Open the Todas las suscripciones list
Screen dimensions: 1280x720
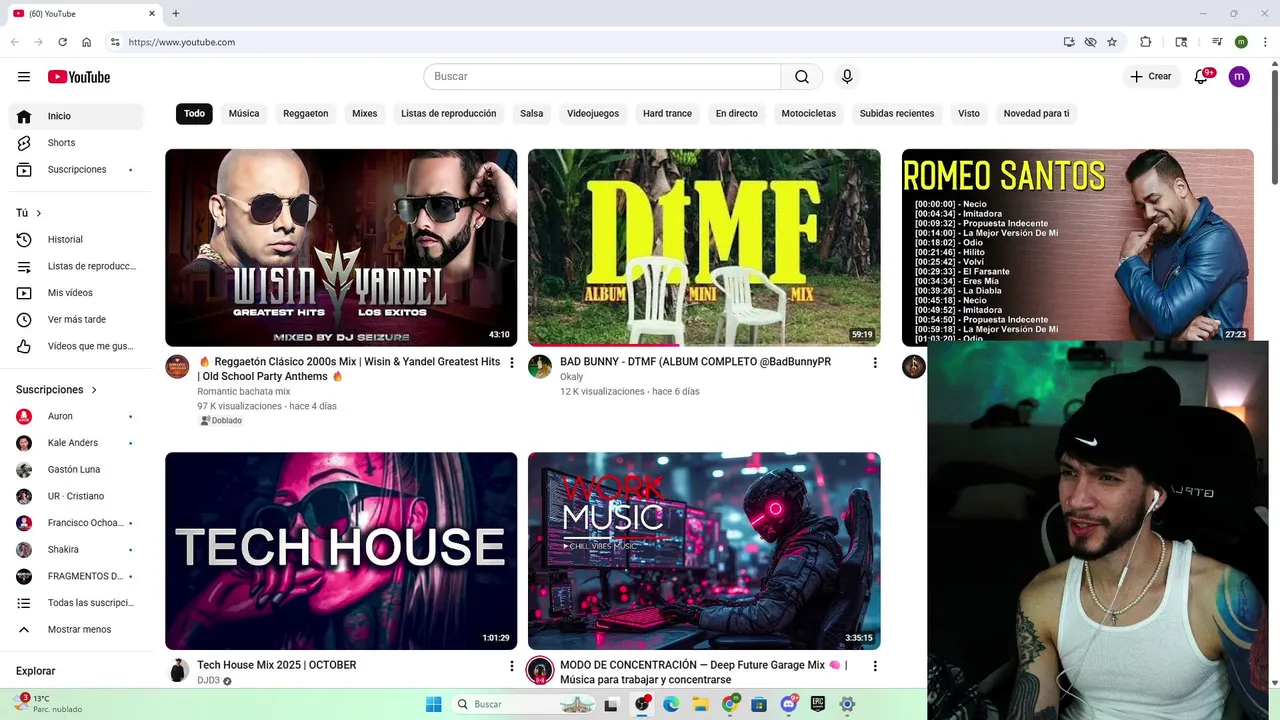coord(76,603)
